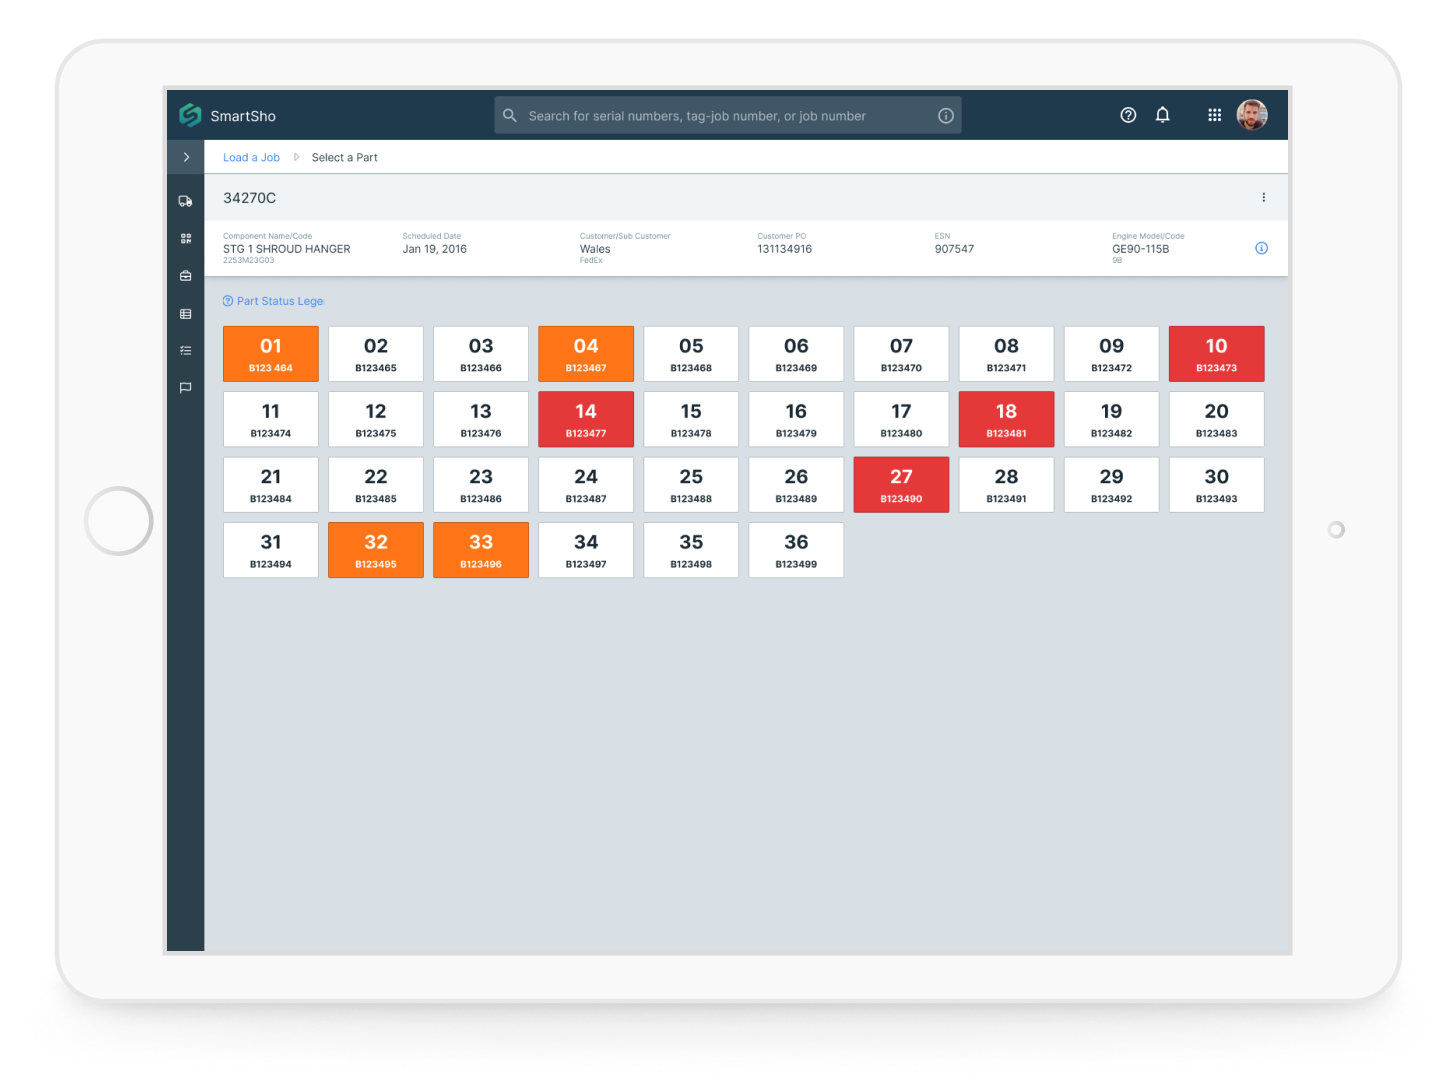The width and height of the screenshot is (1455, 1086).
Task: Select red part 27 tile B123490
Action: point(901,485)
